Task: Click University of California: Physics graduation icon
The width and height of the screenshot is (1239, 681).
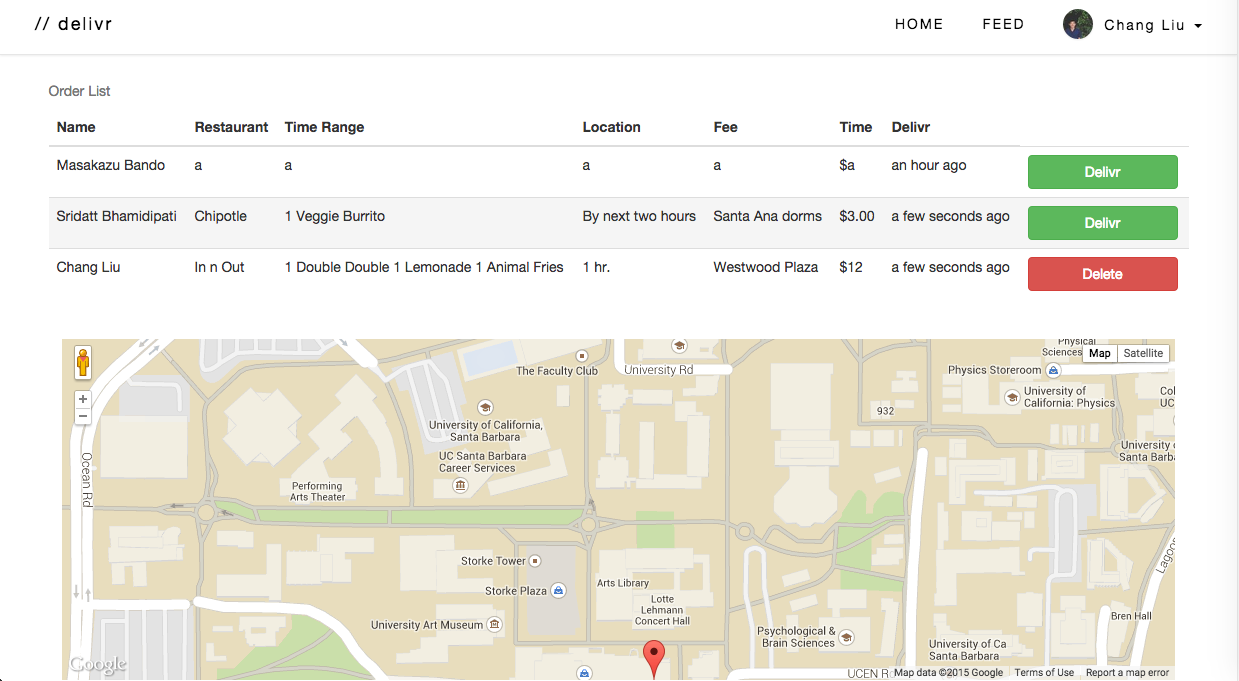Action: [x=1012, y=398]
